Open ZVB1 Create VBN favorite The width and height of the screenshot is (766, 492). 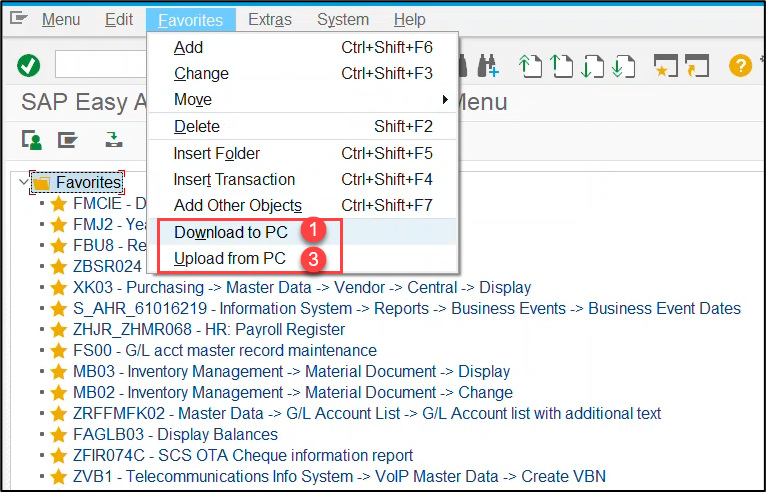point(340,476)
